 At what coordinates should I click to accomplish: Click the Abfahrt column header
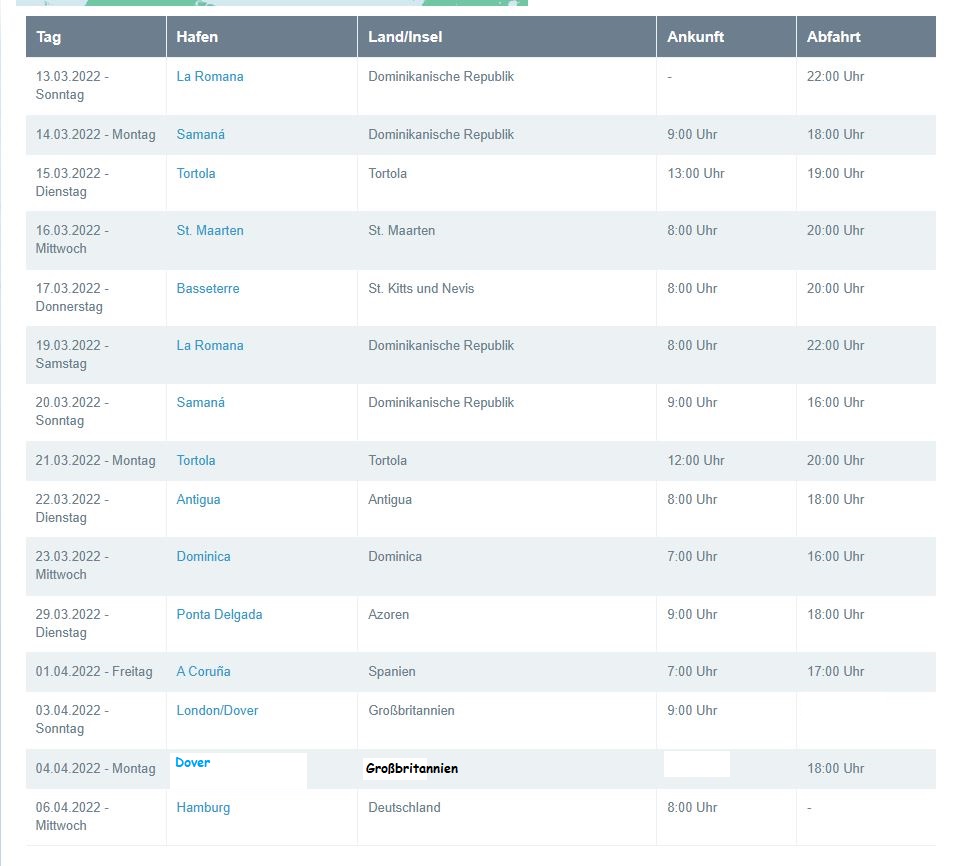[x=834, y=37]
